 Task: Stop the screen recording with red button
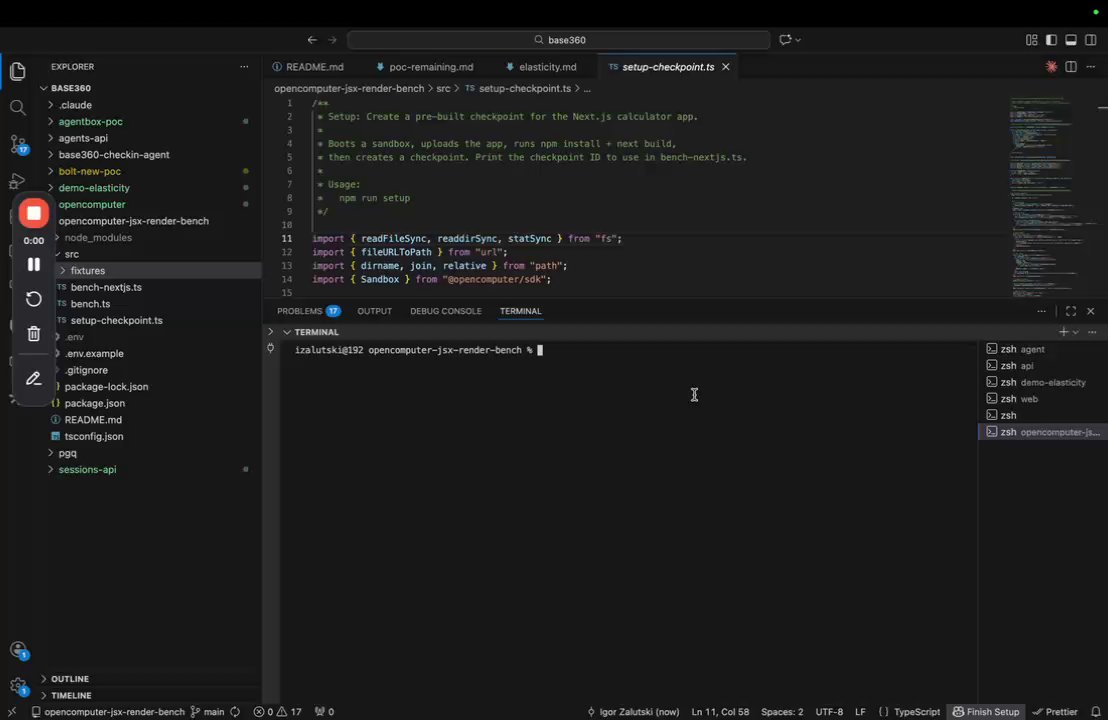(x=34, y=213)
